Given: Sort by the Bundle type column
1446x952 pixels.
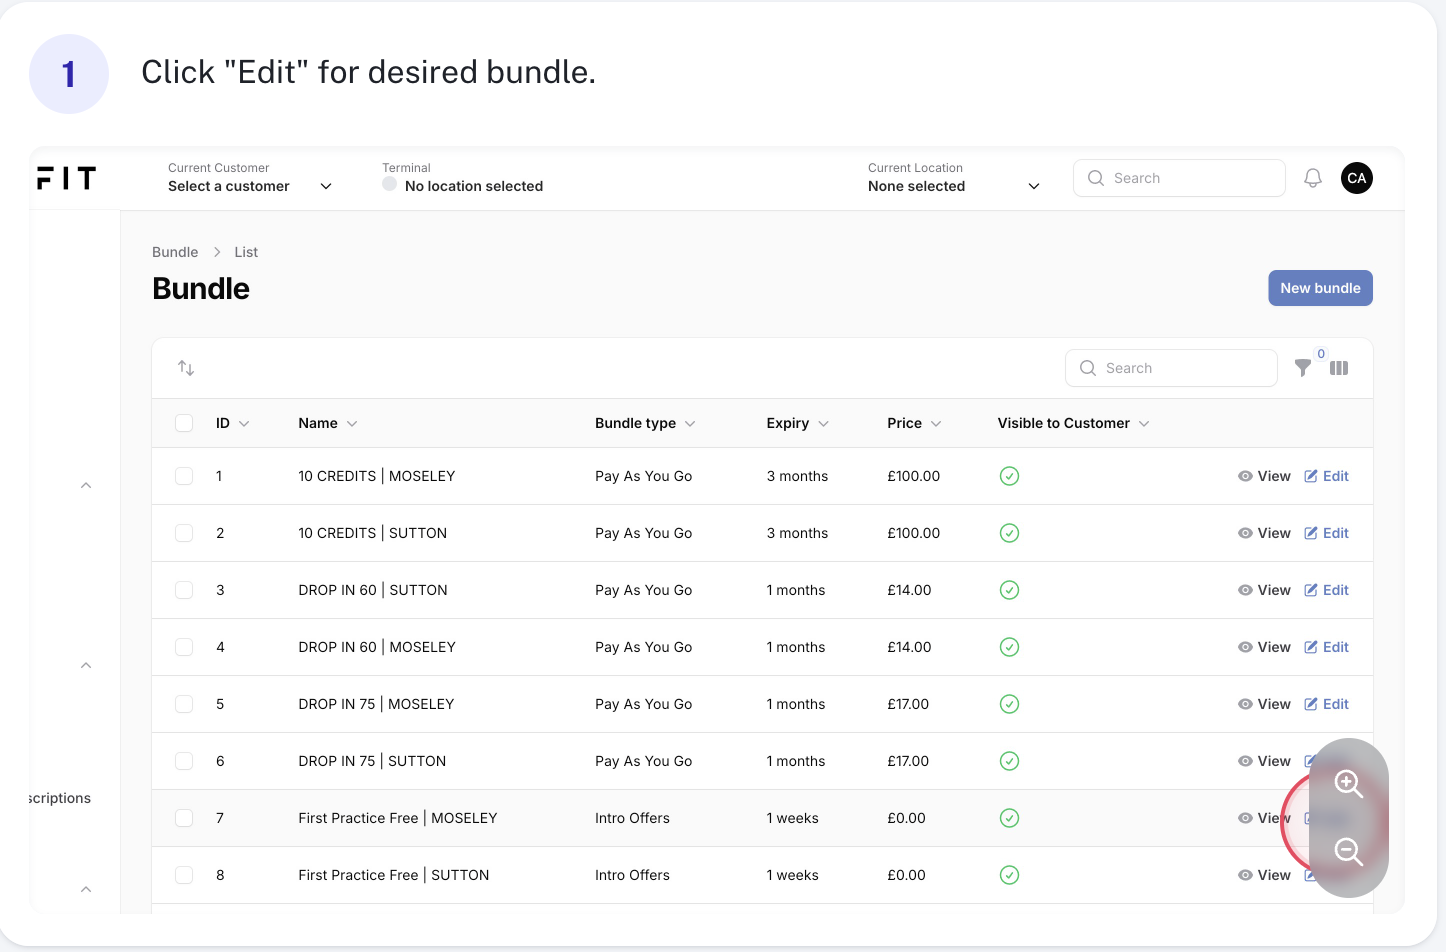Looking at the screenshot, I should 645,423.
